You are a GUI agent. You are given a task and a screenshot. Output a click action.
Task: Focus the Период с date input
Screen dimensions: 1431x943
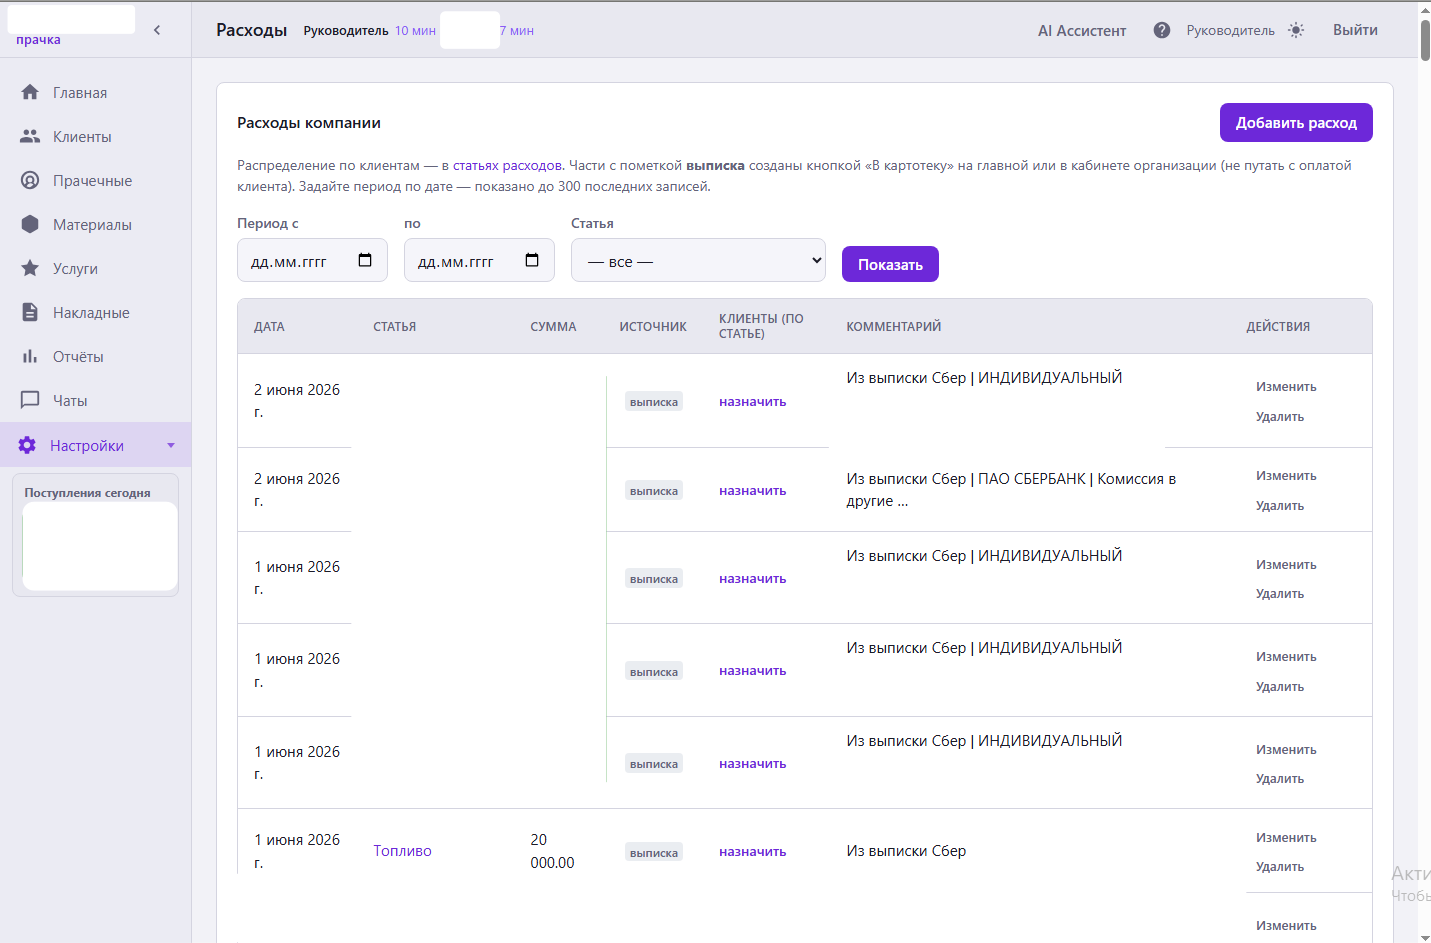[x=312, y=260]
